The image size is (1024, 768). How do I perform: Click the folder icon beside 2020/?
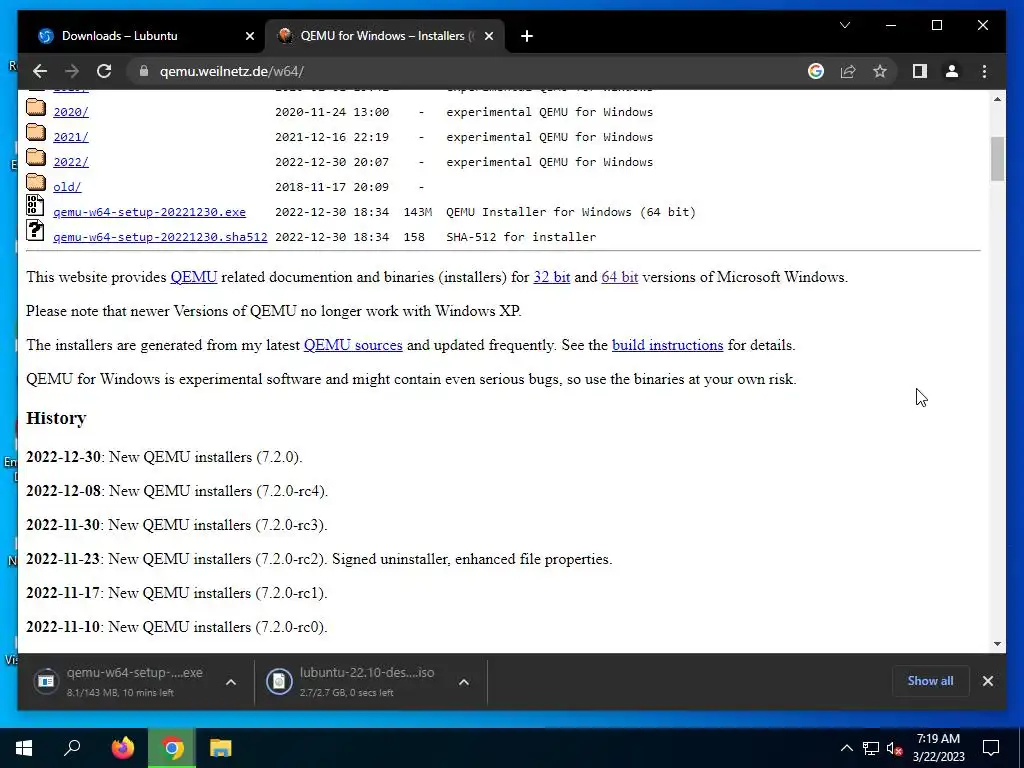click(36, 107)
